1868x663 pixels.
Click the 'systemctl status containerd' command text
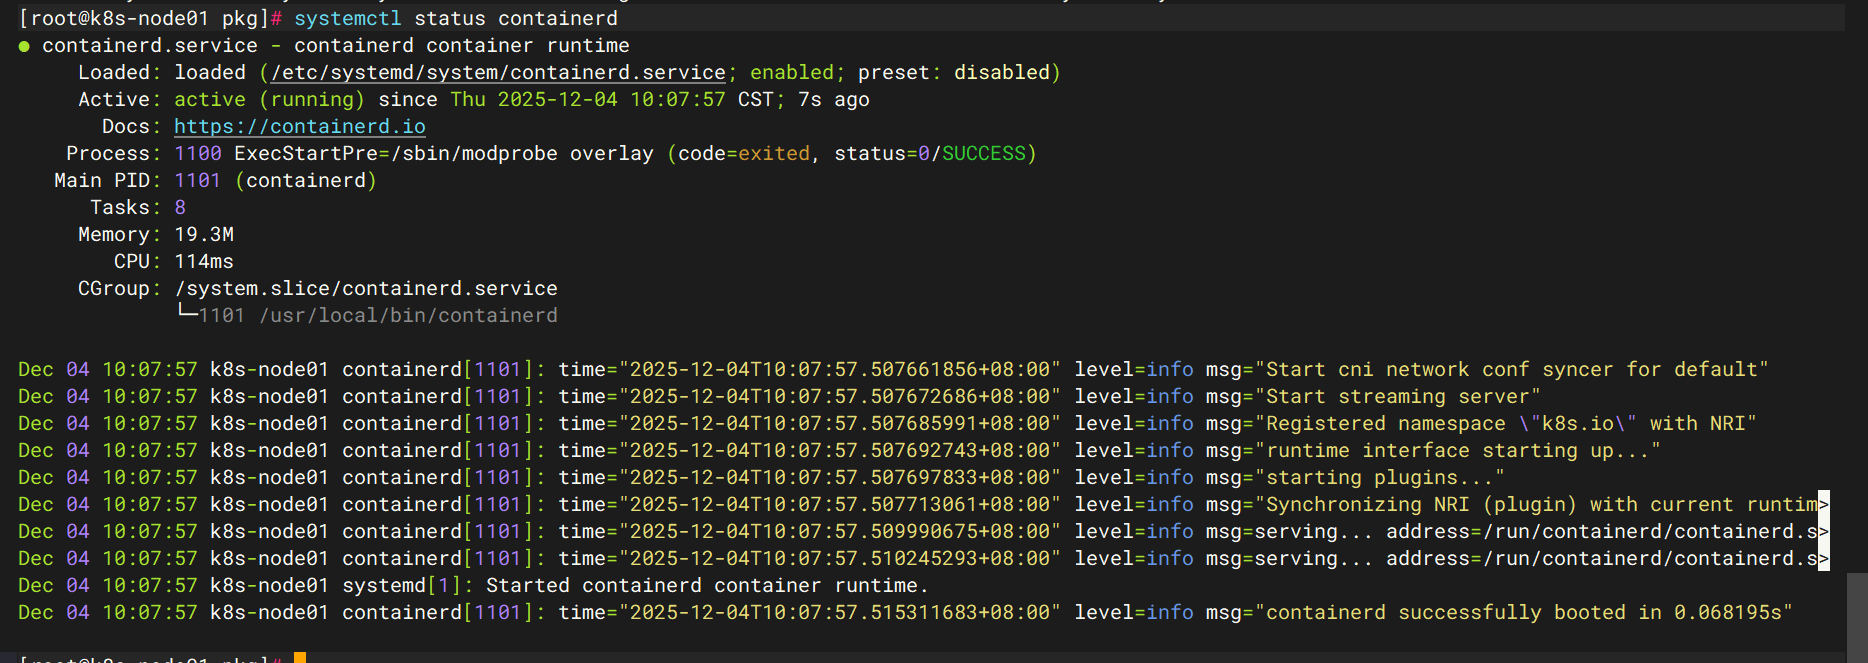coord(455,19)
